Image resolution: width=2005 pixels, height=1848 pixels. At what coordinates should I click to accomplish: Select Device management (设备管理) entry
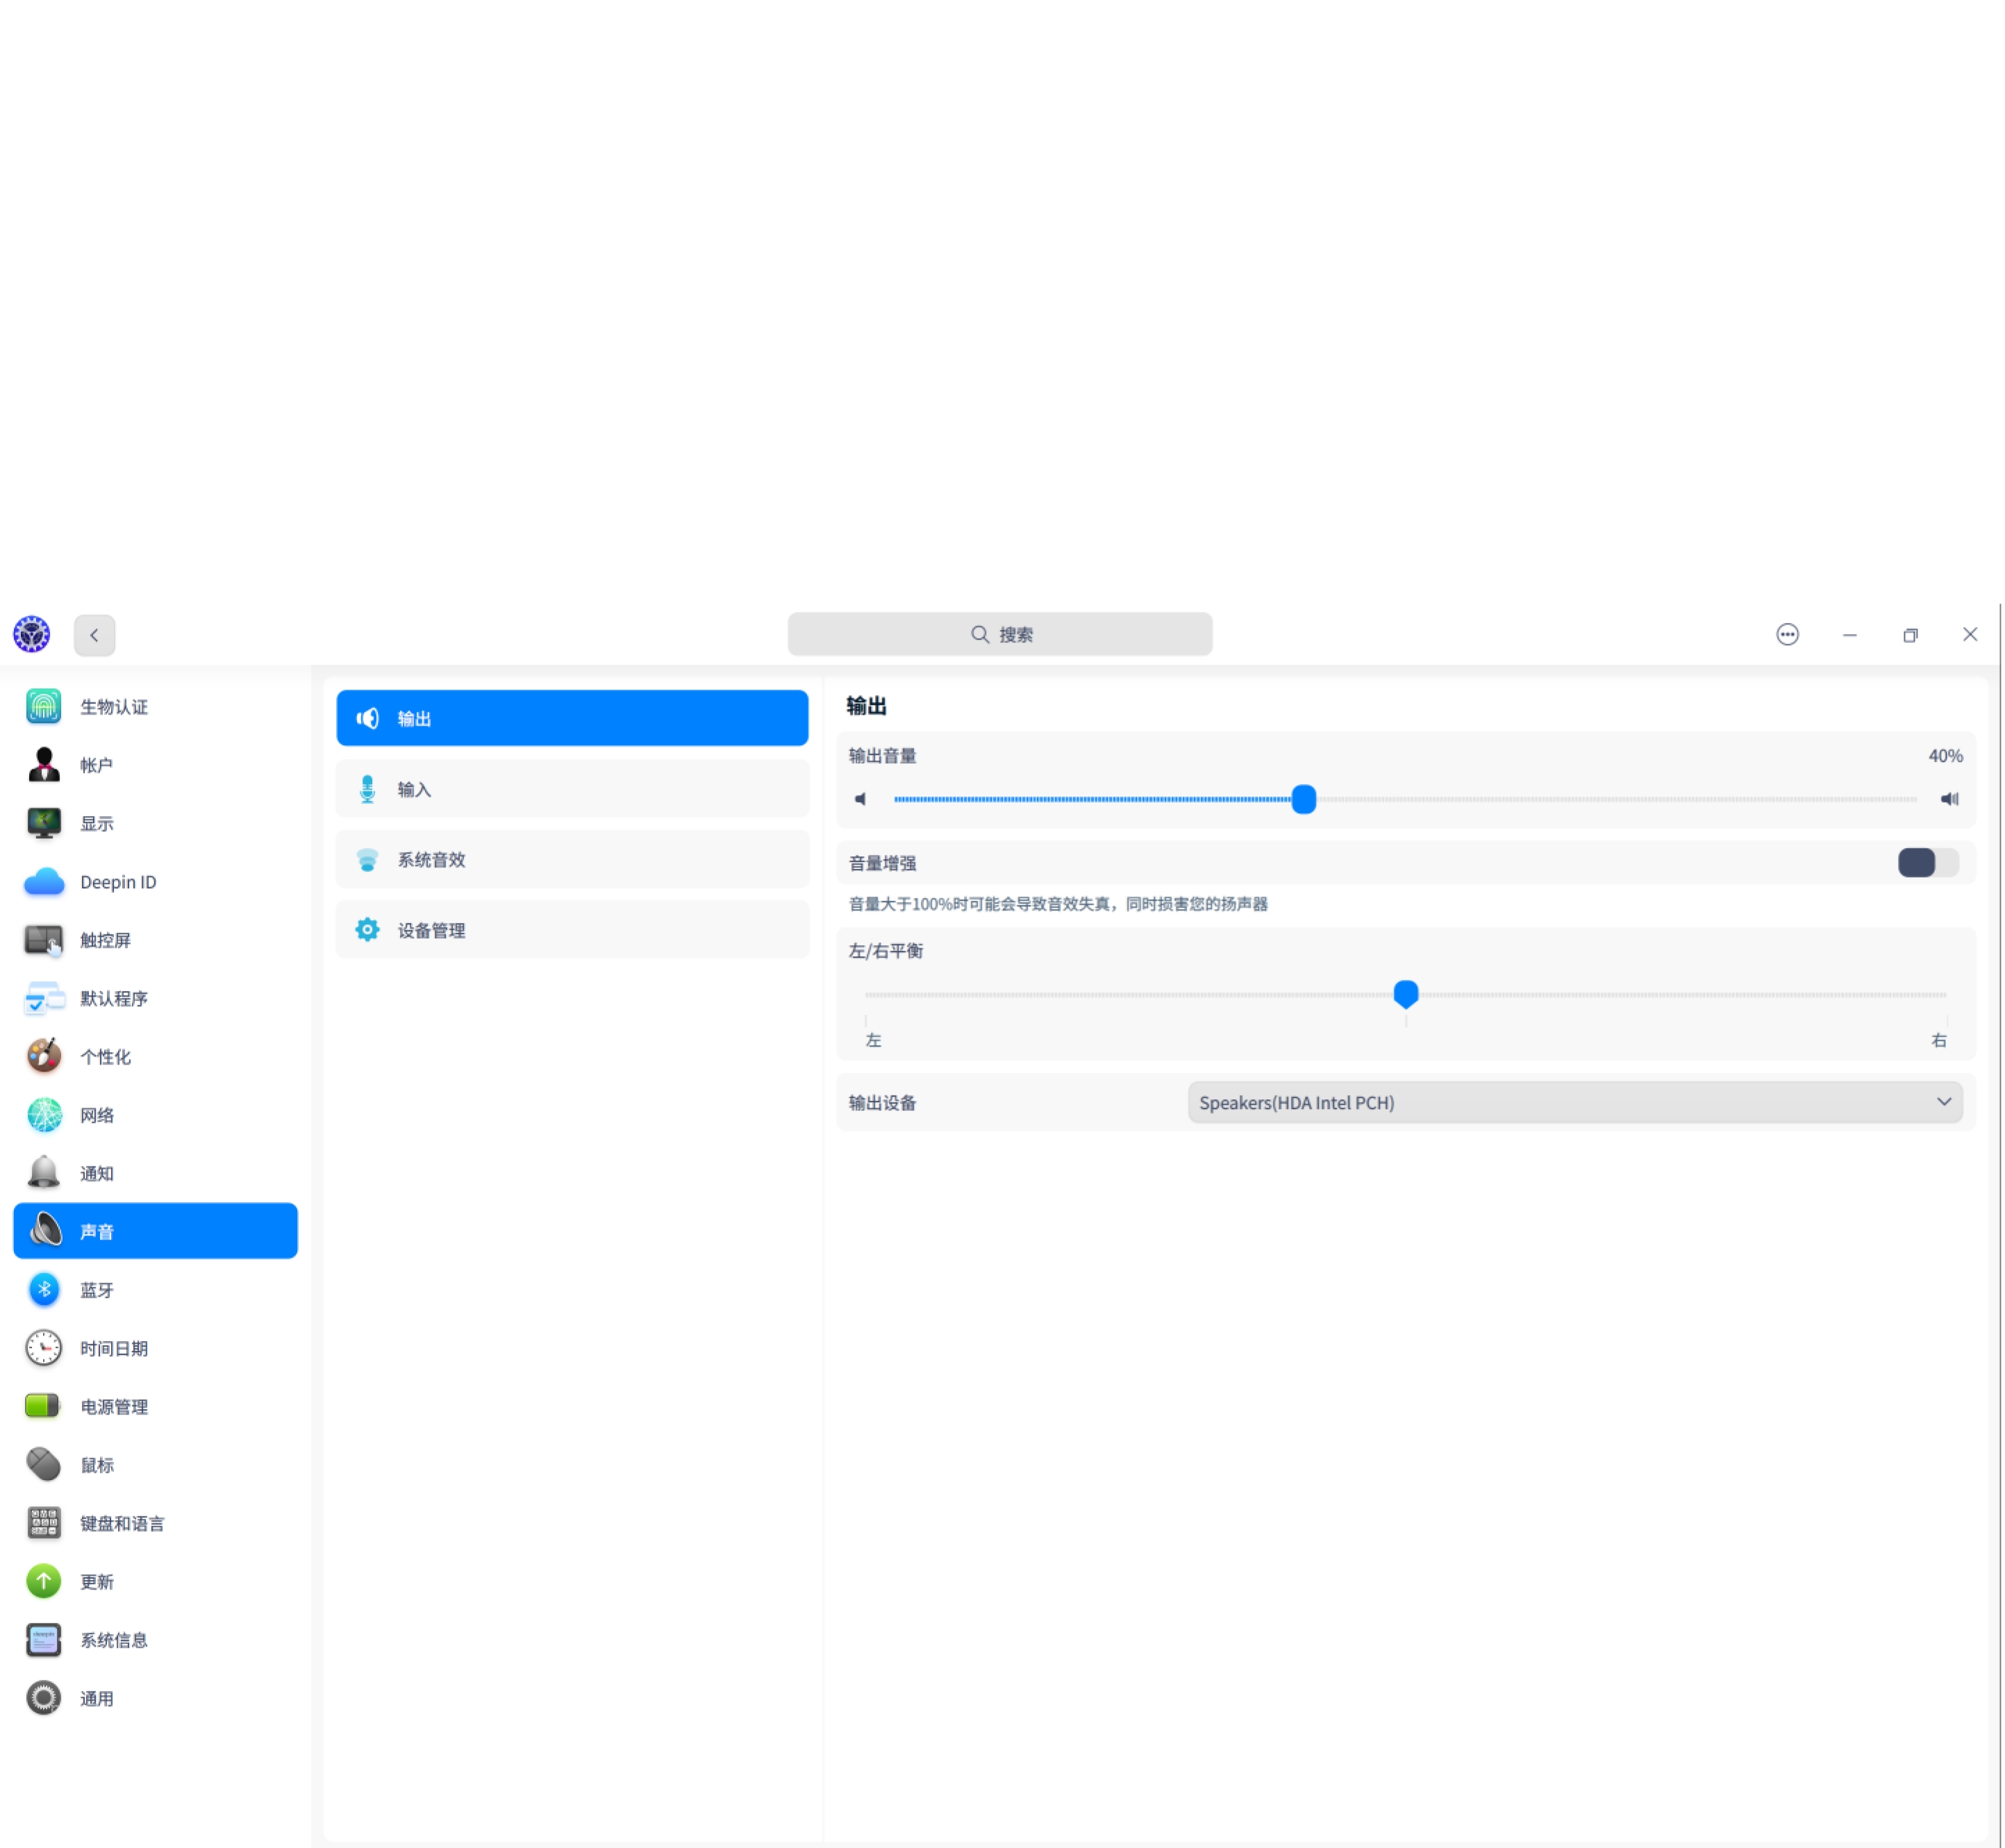572,929
